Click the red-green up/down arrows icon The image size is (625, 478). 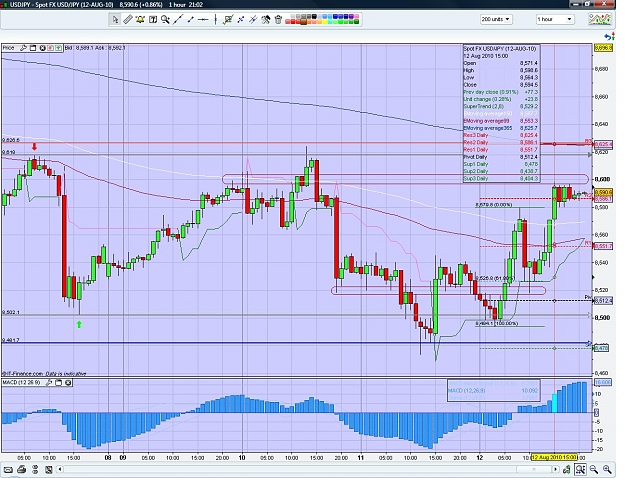(612, 37)
